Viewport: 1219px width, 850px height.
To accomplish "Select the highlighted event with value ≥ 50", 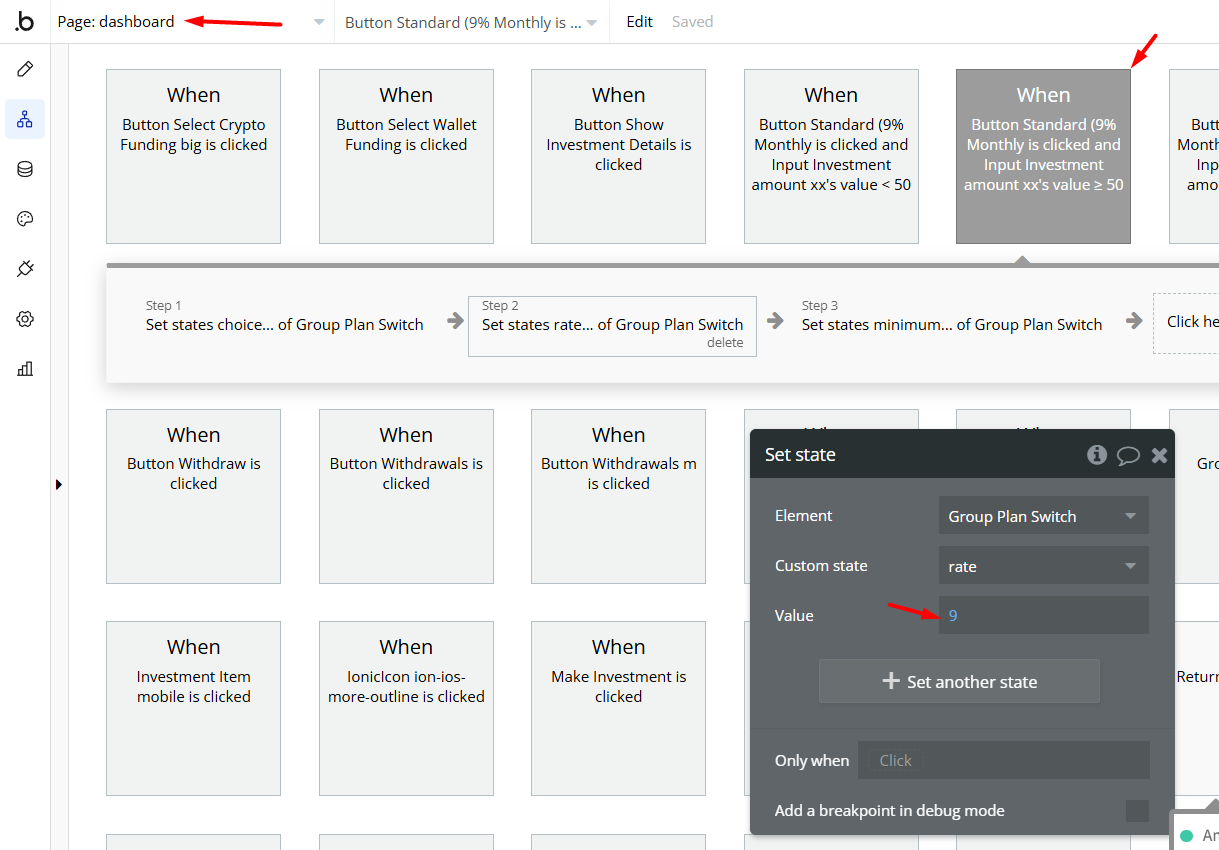I will pos(1043,156).
